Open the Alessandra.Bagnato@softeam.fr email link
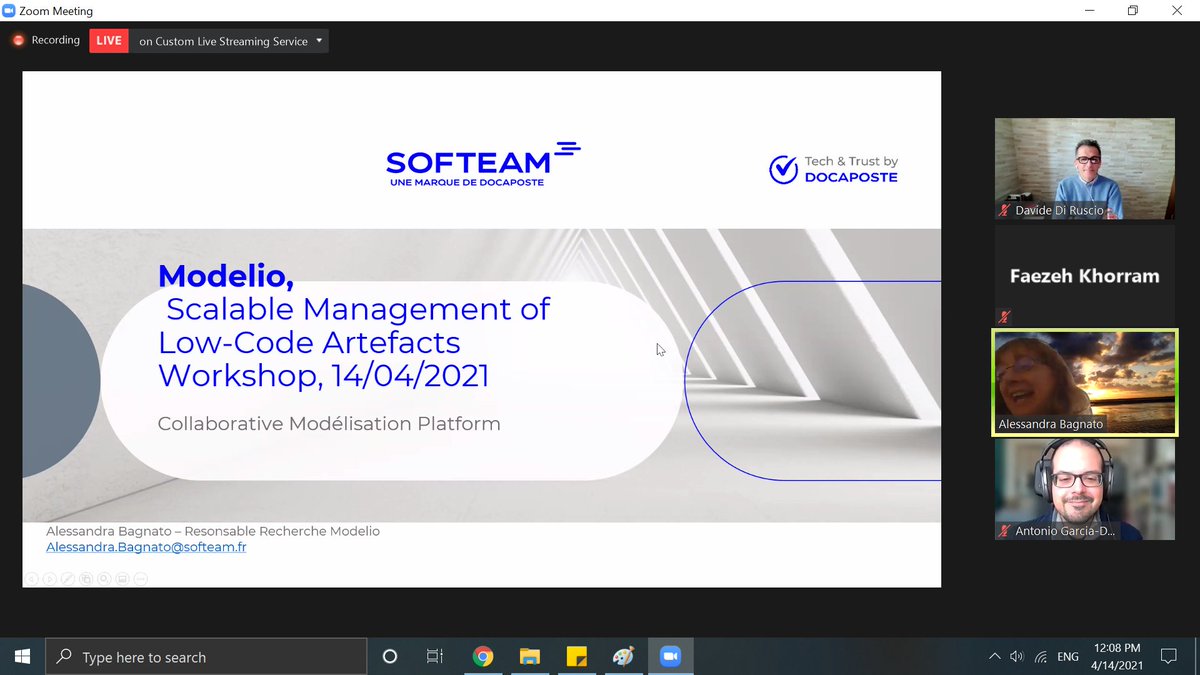1200x675 pixels. point(146,547)
